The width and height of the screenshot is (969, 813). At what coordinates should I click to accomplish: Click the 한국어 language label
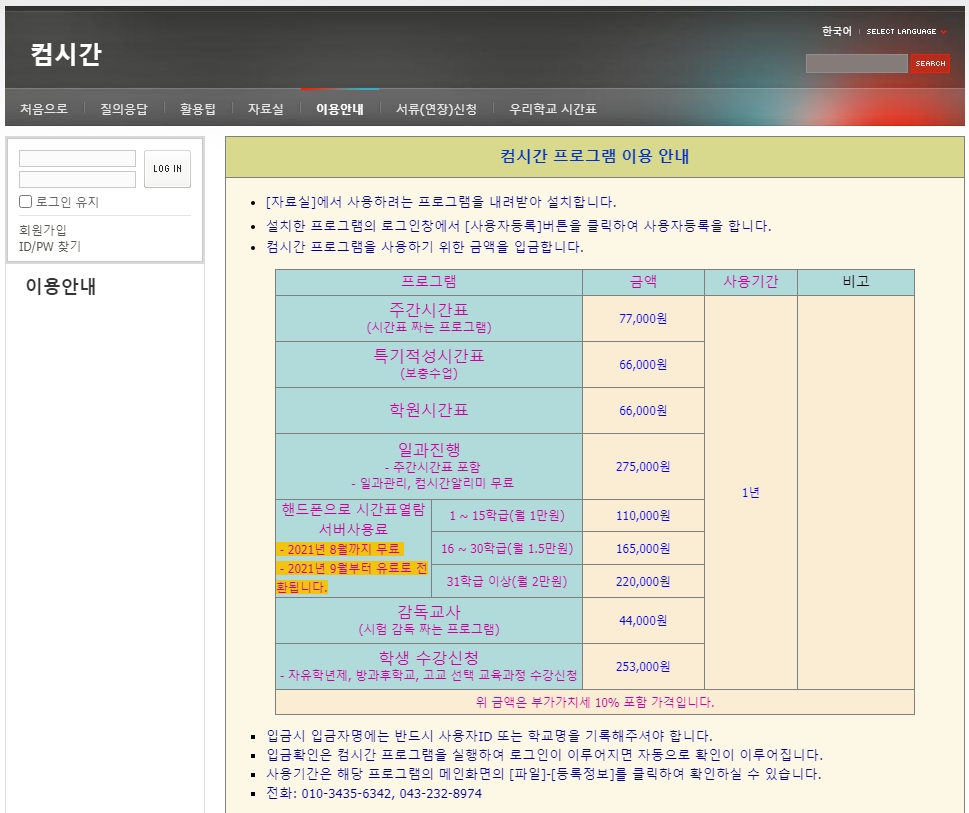point(836,31)
